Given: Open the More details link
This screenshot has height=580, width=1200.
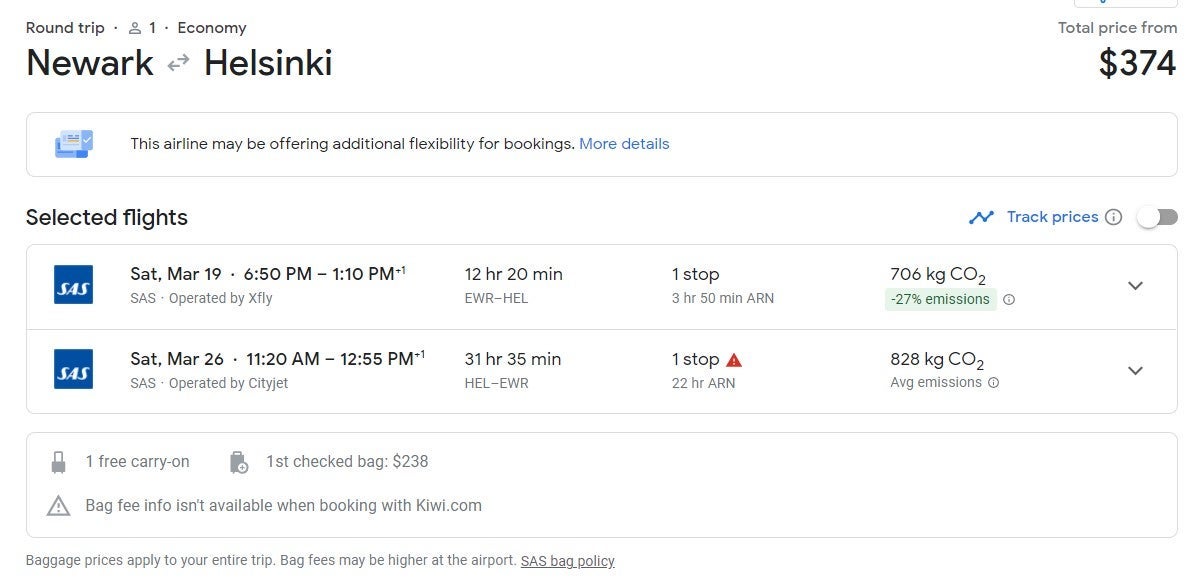Looking at the screenshot, I should point(624,144).
